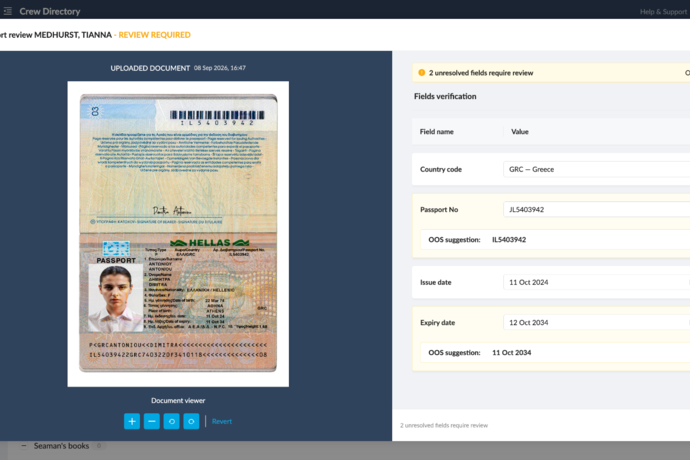Click the Value column header

click(x=520, y=132)
